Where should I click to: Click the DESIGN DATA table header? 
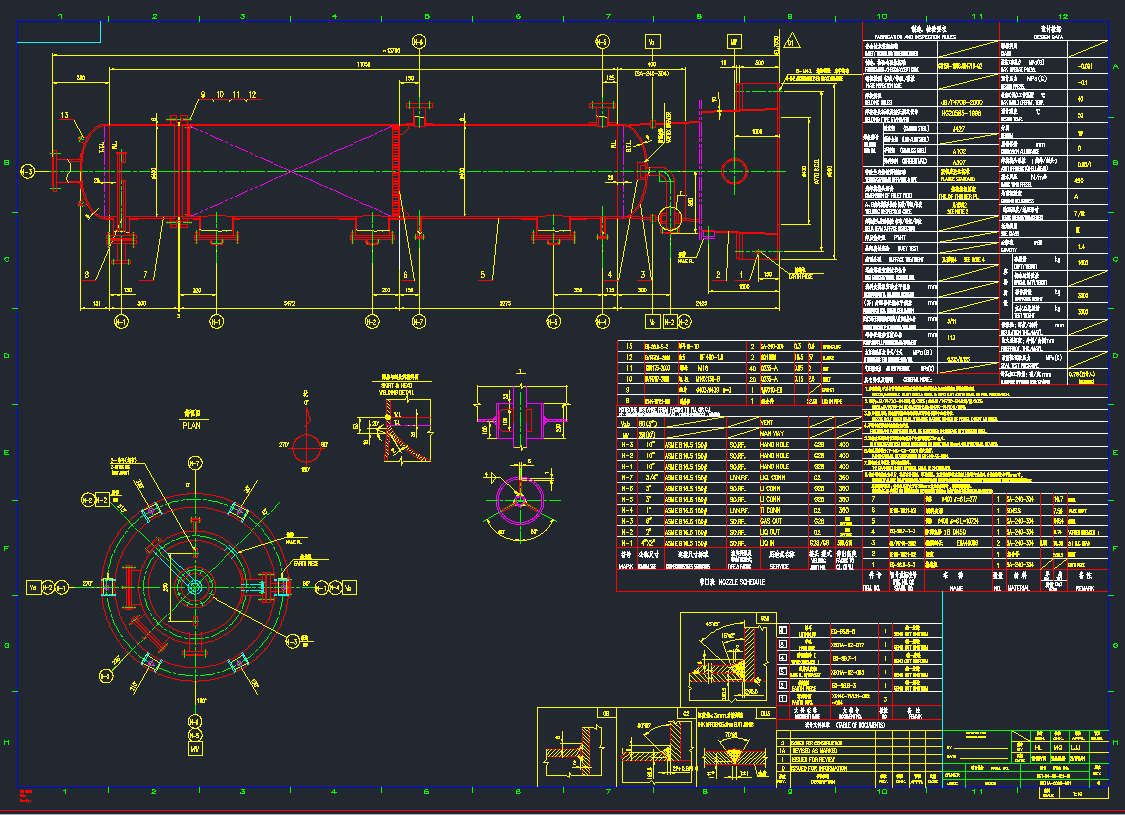click(x=1053, y=32)
